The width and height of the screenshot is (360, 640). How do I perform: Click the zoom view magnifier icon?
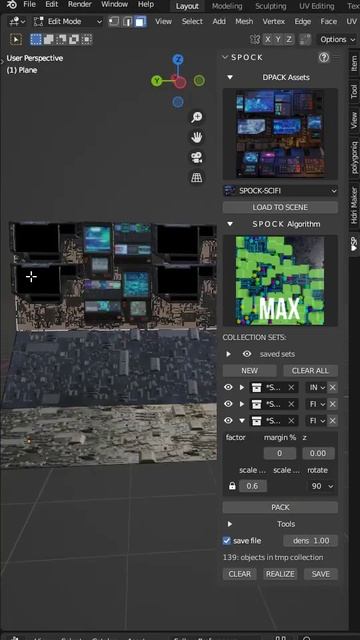click(x=197, y=117)
